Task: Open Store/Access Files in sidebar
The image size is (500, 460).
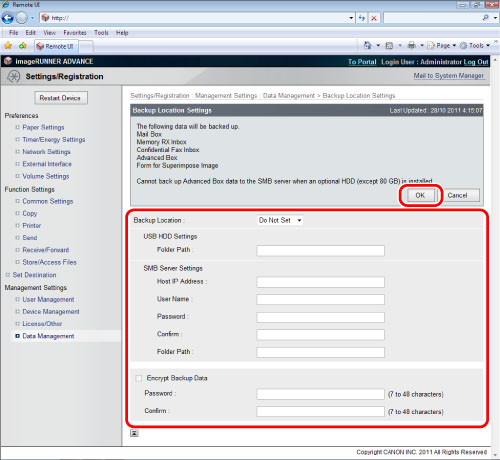Action: tap(49, 262)
